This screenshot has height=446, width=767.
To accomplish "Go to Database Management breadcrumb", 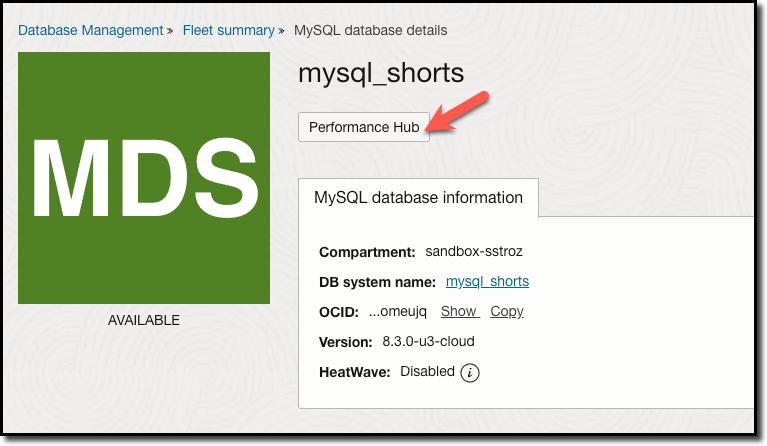I will 90,30.
